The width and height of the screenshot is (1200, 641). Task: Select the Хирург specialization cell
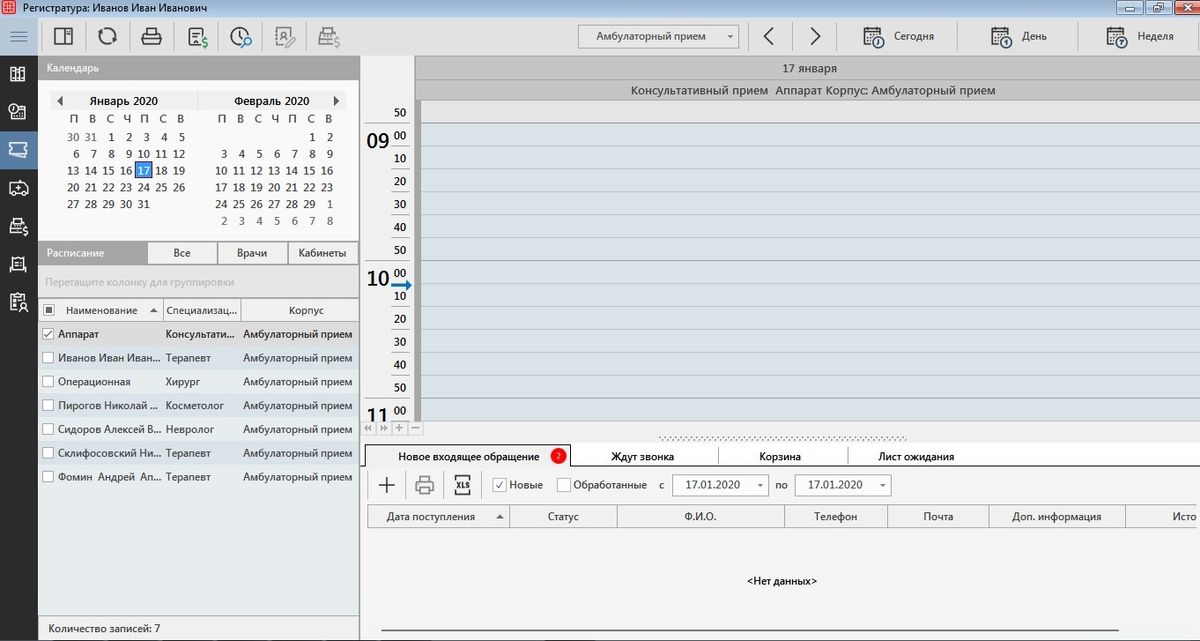(x=202, y=382)
